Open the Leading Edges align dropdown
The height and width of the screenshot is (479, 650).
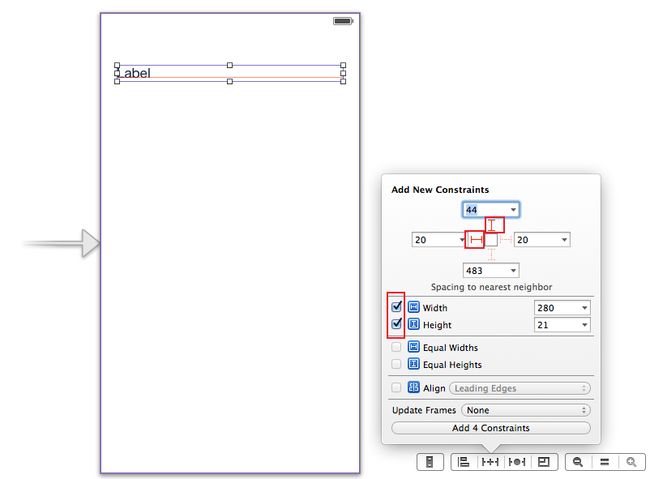point(520,388)
